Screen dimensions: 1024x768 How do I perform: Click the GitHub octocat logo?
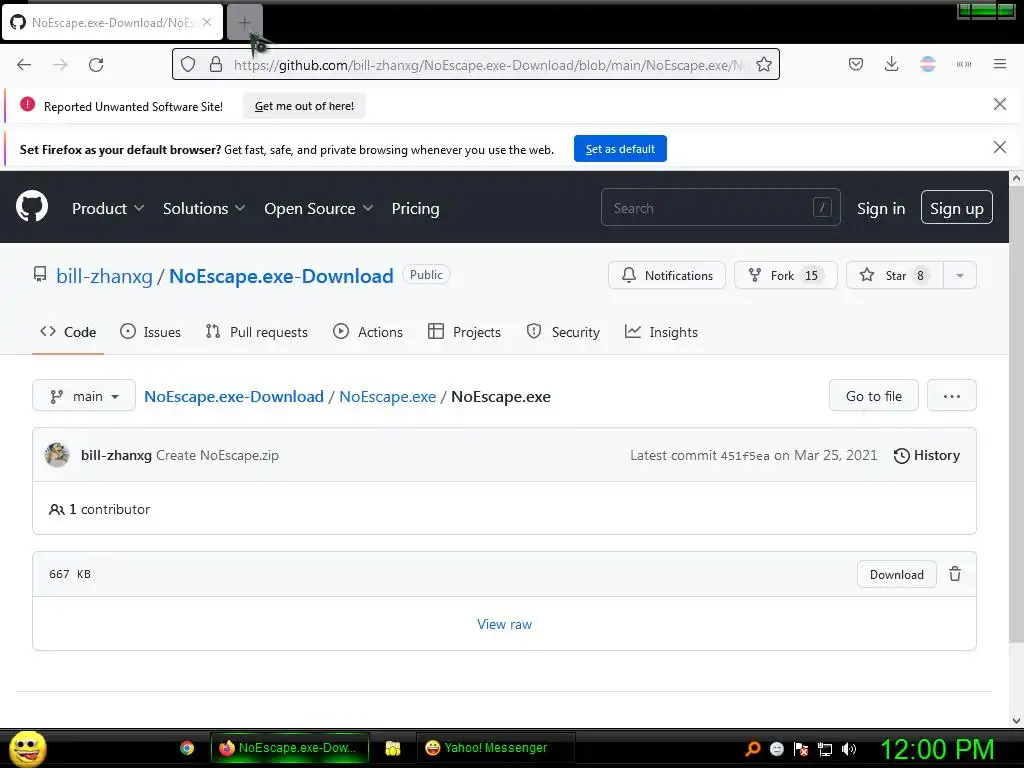click(x=32, y=207)
